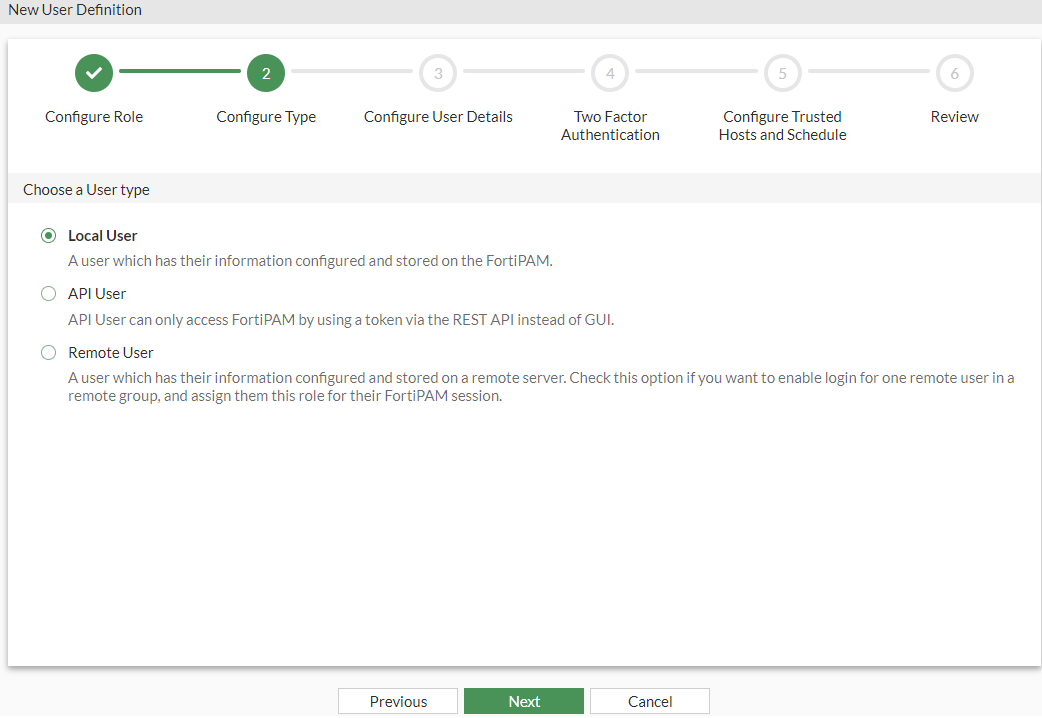The image size is (1042, 718).
Task: Click the step 2 Configure Type circle
Action: click(x=266, y=72)
